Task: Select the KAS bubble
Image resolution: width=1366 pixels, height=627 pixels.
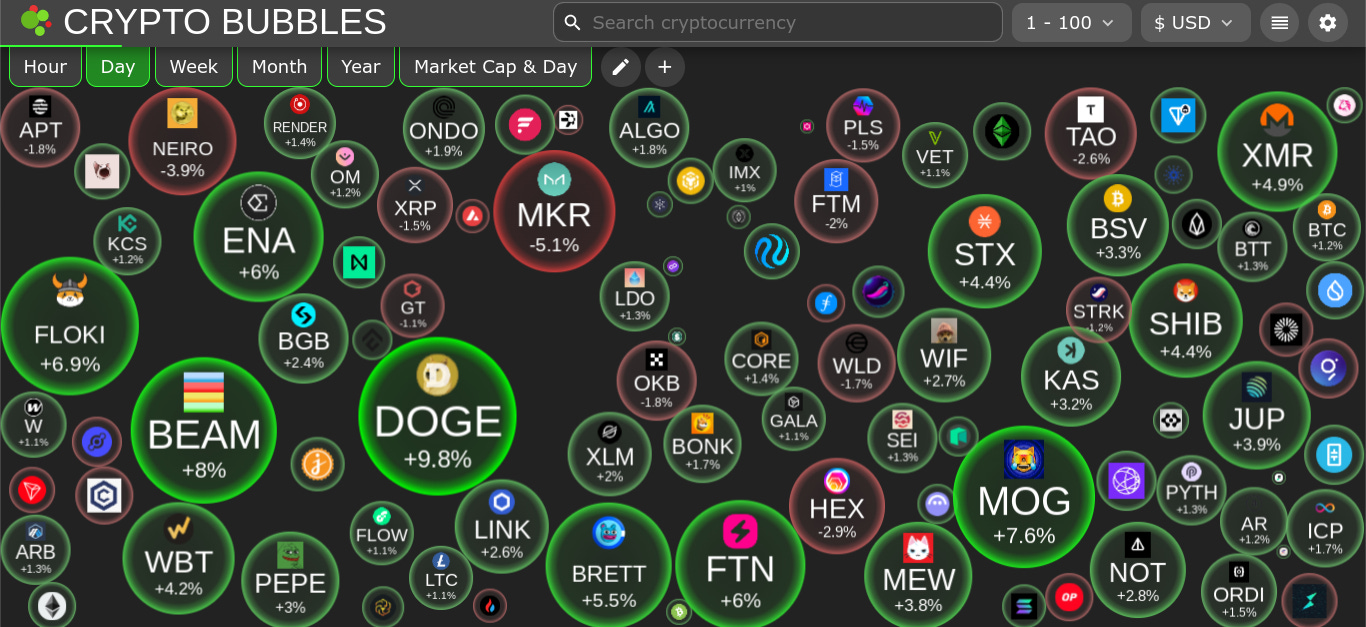Action: 1071,376
